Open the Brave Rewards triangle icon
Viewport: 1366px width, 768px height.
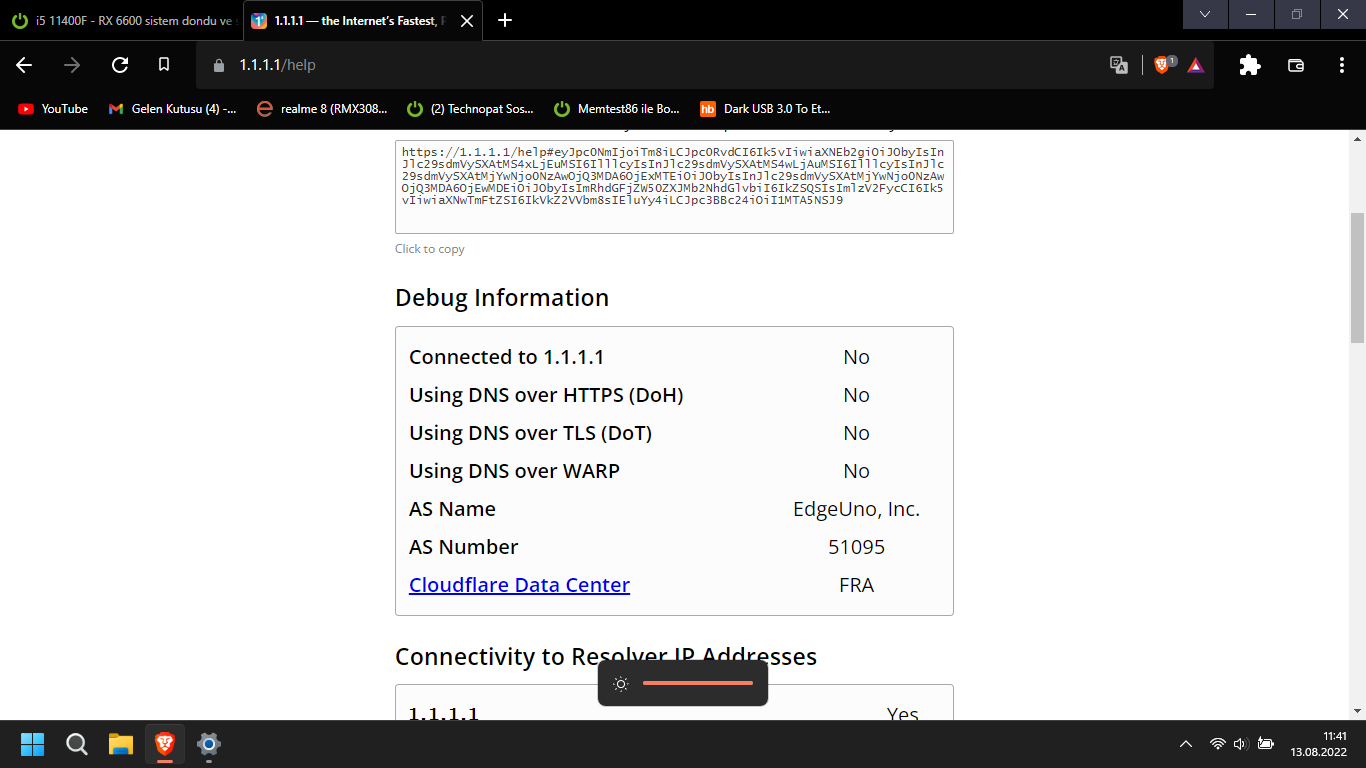pyautogui.click(x=1196, y=65)
